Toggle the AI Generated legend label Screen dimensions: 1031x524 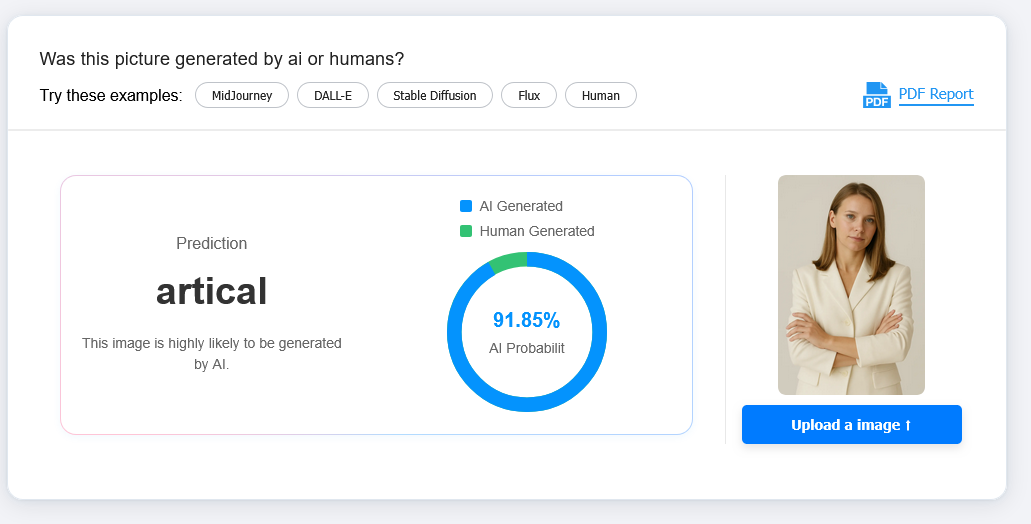coord(520,206)
